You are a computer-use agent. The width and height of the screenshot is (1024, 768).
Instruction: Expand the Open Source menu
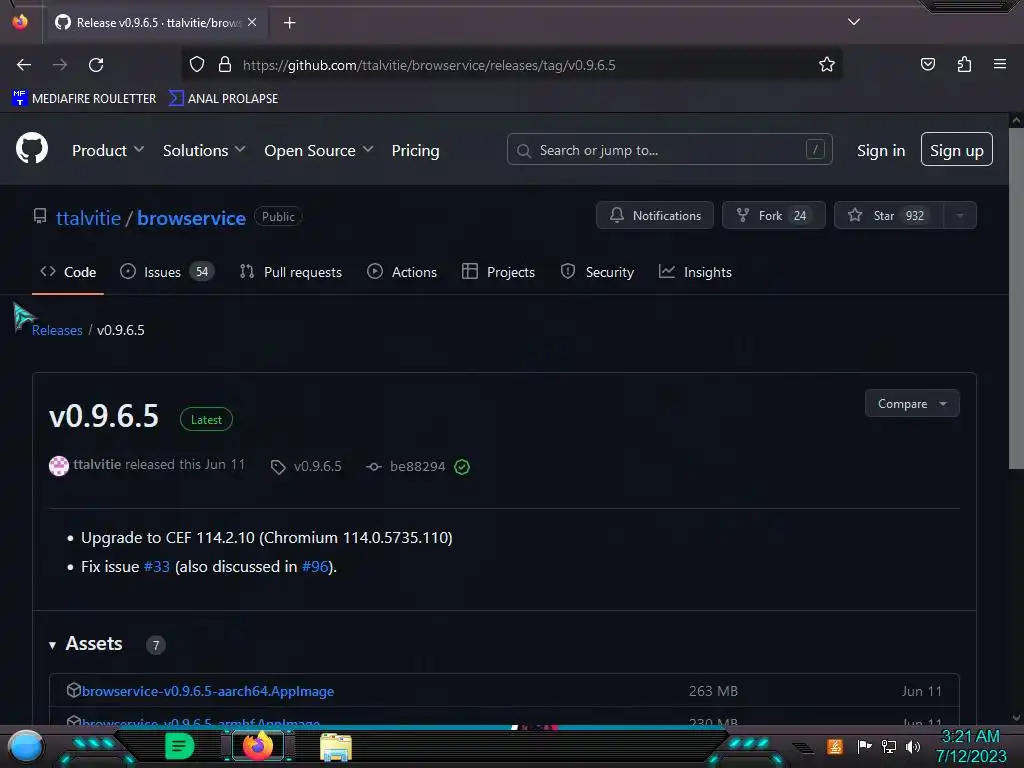[x=319, y=150]
